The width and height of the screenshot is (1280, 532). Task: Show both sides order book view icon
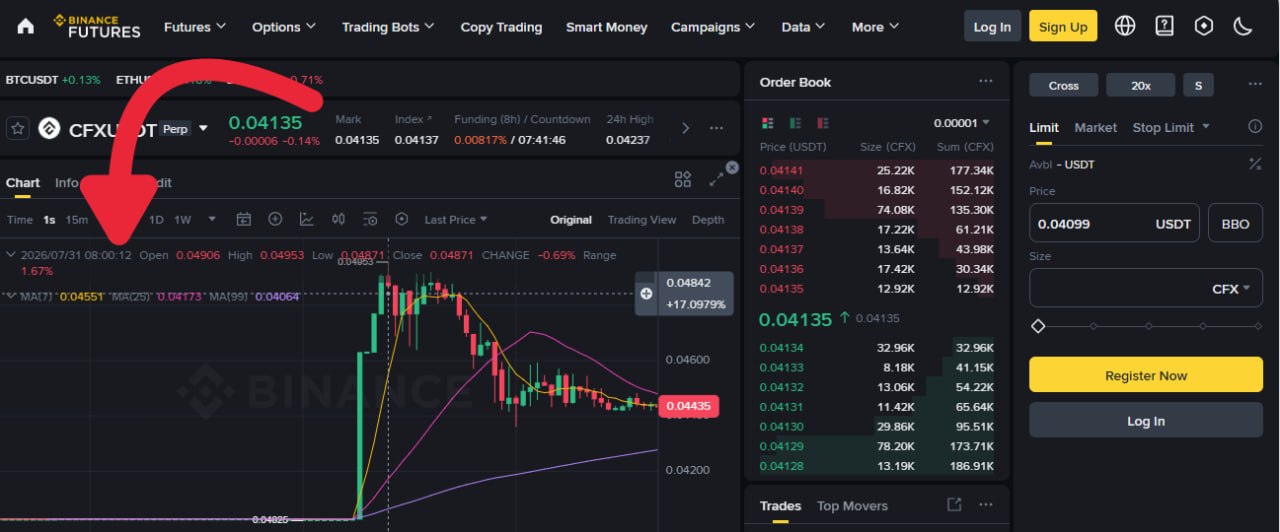(x=768, y=123)
